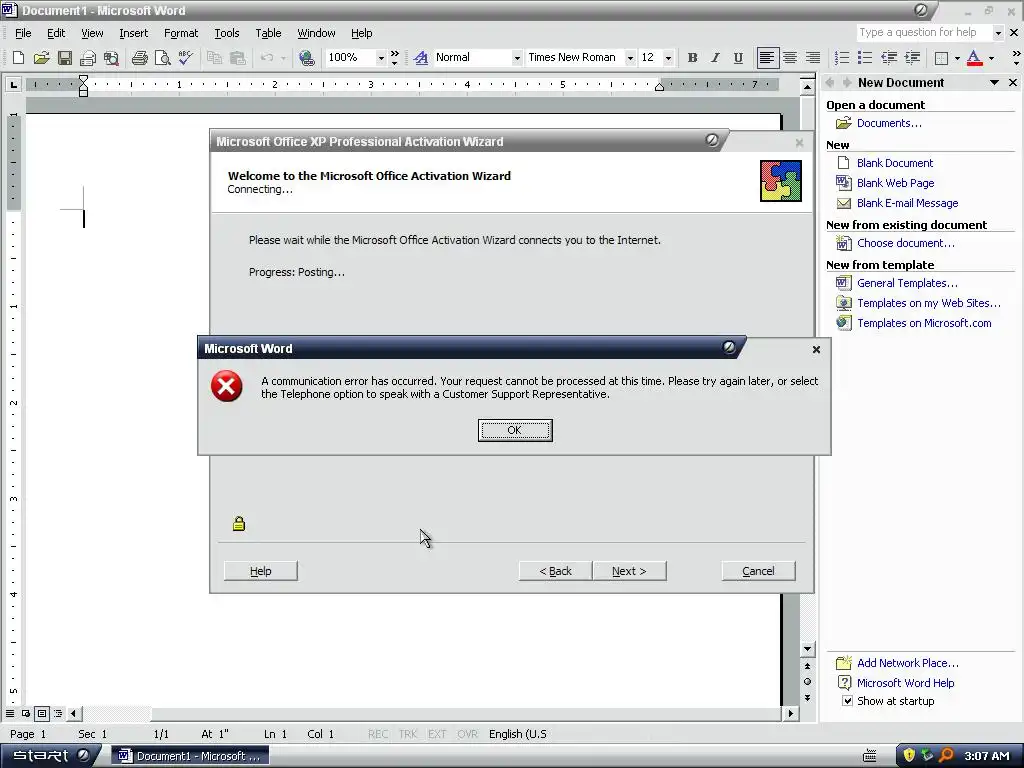The image size is (1024, 768).
Task: Switch to Outline View icon
Action: (x=57, y=714)
